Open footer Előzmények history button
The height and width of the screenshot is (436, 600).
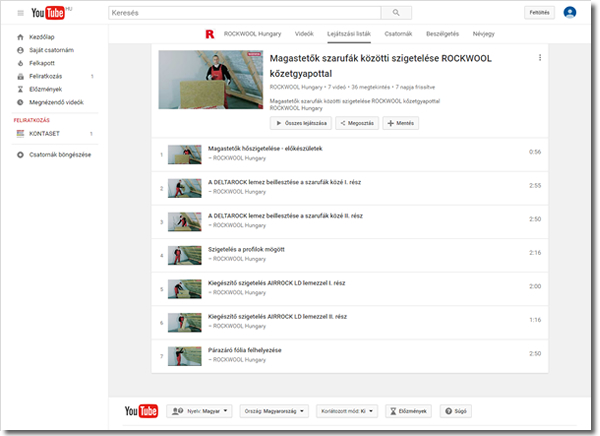[408, 411]
